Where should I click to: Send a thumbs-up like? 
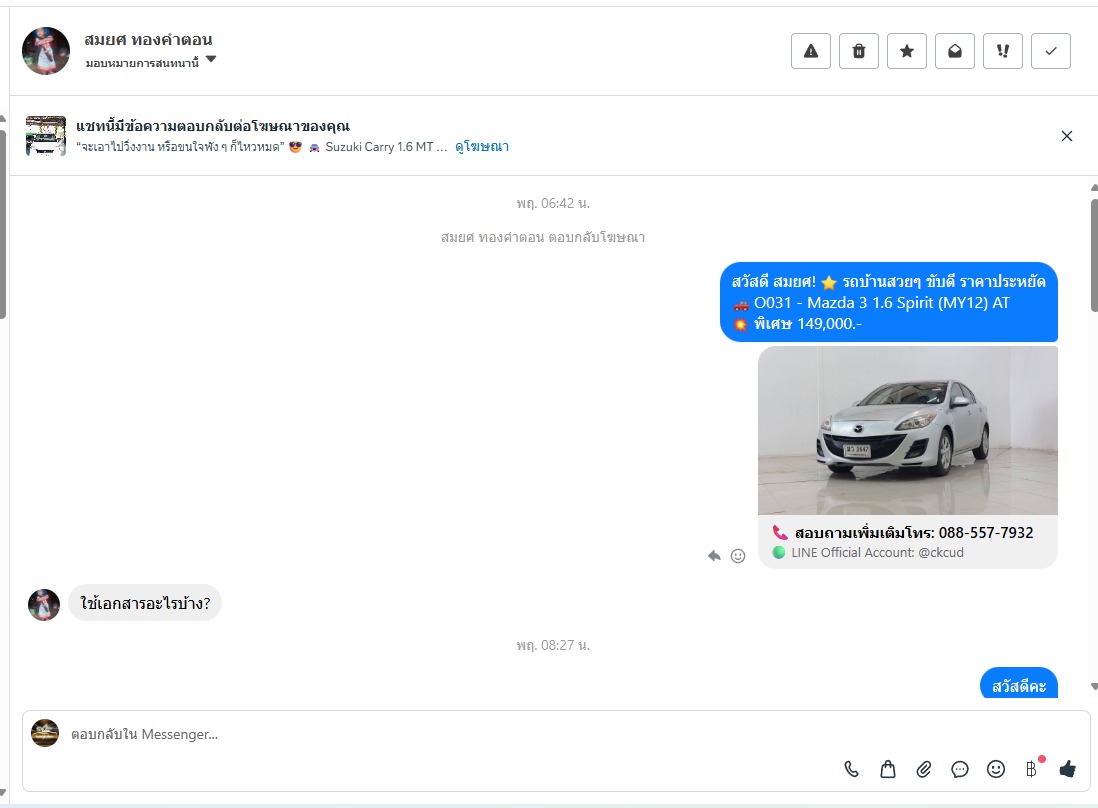tap(1068, 769)
